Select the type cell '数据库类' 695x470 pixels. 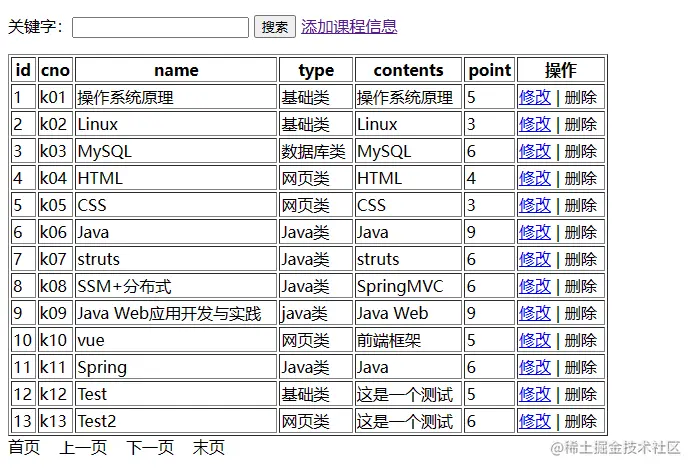tap(316, 151)
